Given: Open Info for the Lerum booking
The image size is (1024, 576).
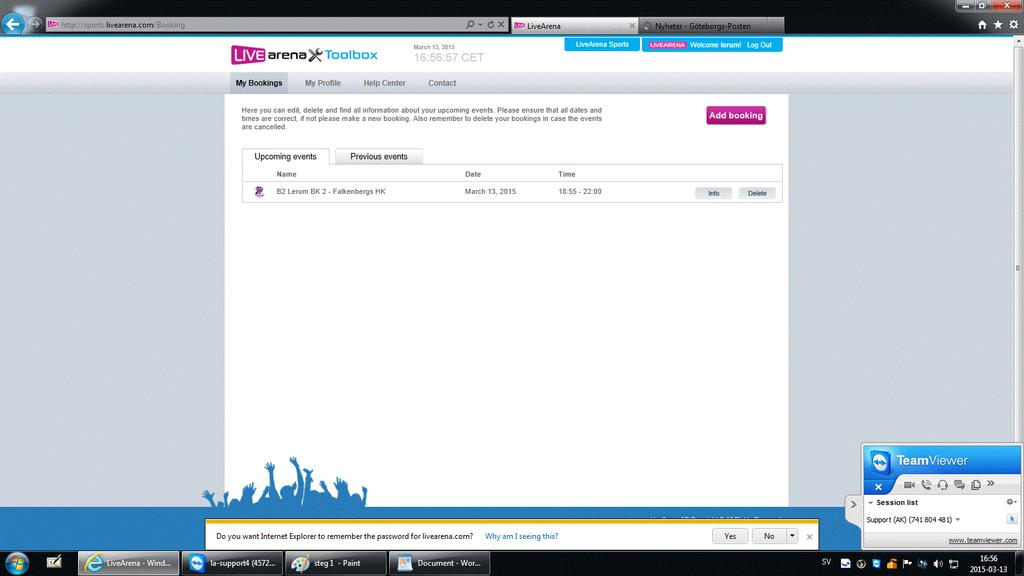Looking at the screenshot, I should pos(713,193).
